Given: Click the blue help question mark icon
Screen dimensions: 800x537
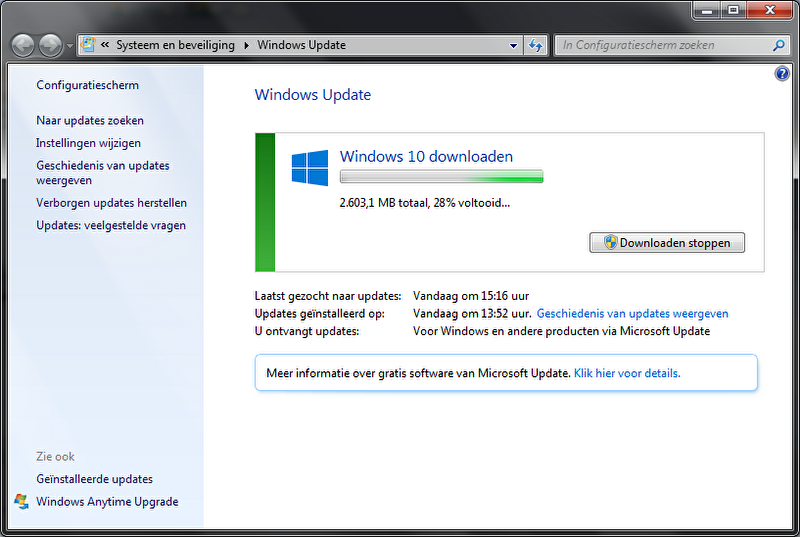Looking at the screenshot, I should tap(782, 74).
